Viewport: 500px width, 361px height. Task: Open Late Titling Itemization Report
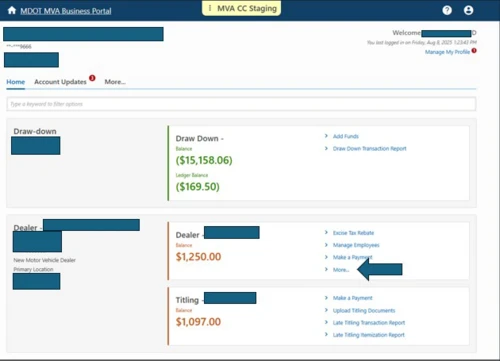click(x=369, y=335)
